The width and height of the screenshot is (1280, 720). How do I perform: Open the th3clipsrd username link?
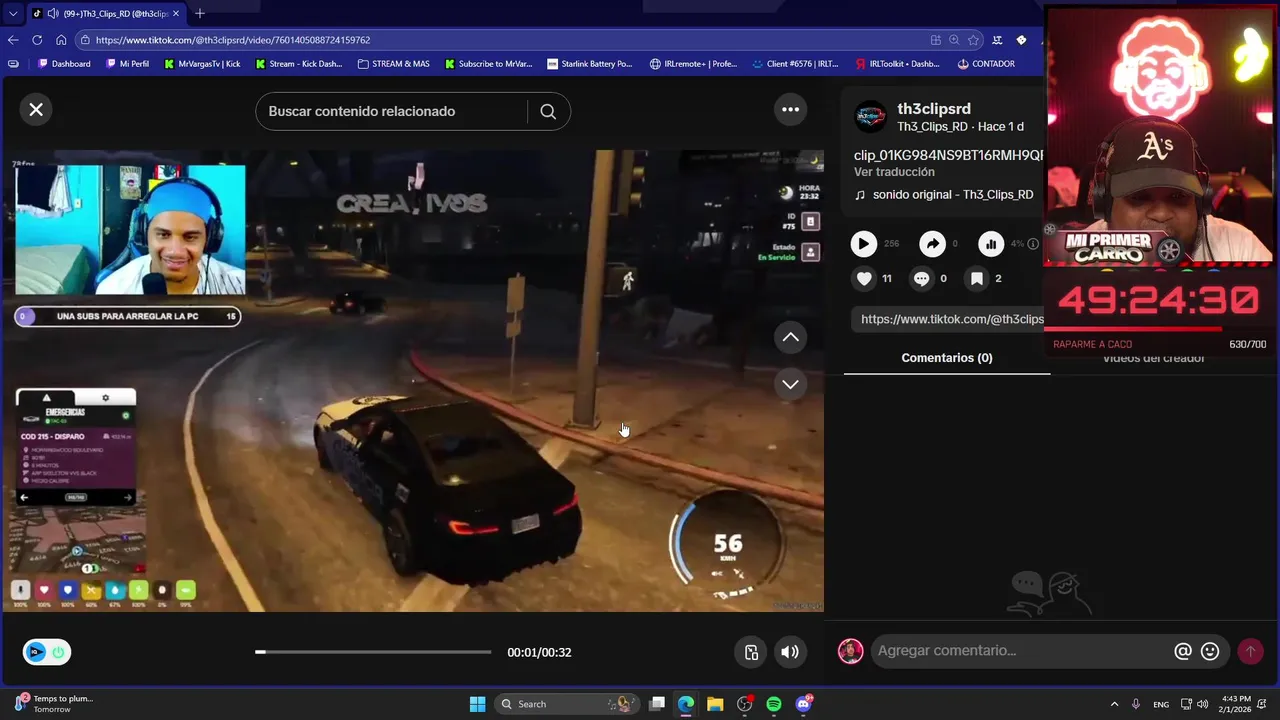coord(934,108)
